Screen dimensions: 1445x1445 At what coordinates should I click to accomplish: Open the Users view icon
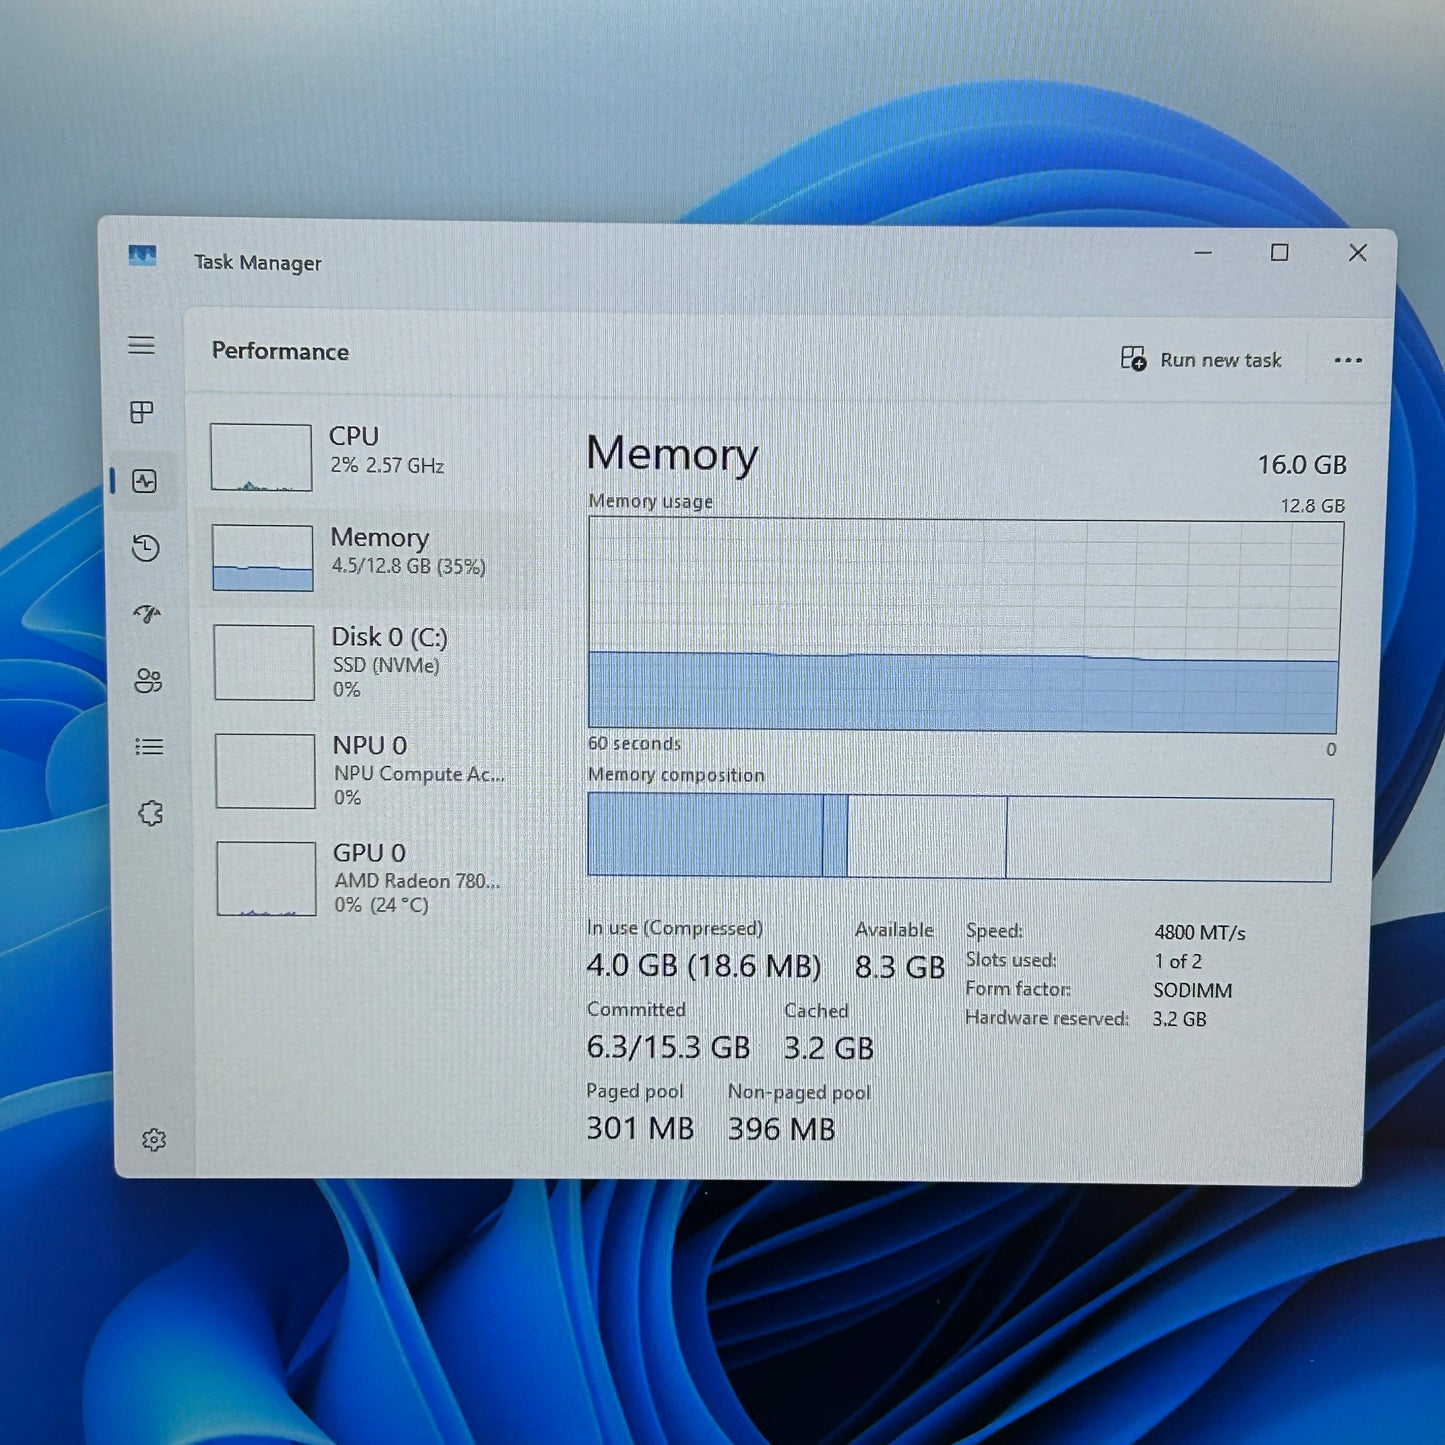(x=146, y=681)
